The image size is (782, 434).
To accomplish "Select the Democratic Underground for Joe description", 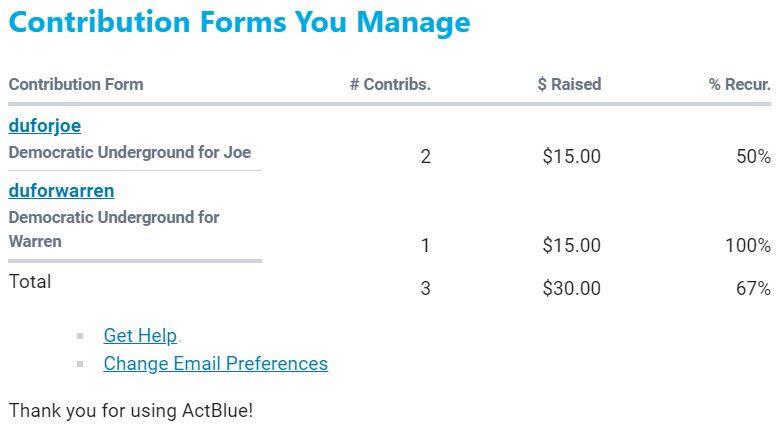I will click(x=130, y=153).
